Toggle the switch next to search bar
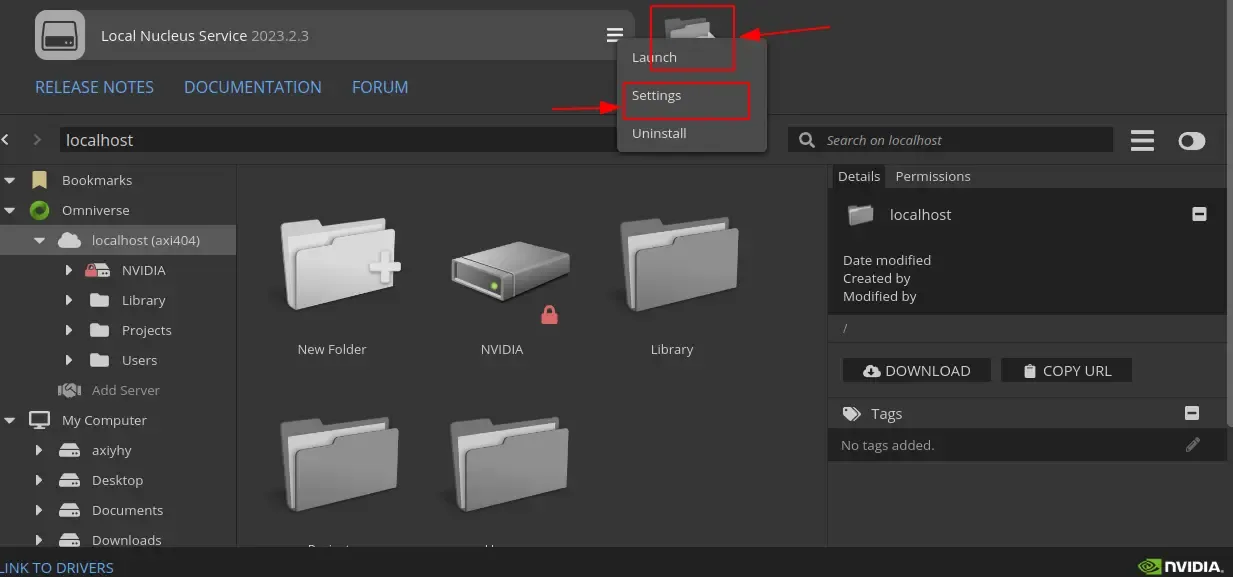Viewport: 1233px width, 577px height. [x=1191, y=141]
